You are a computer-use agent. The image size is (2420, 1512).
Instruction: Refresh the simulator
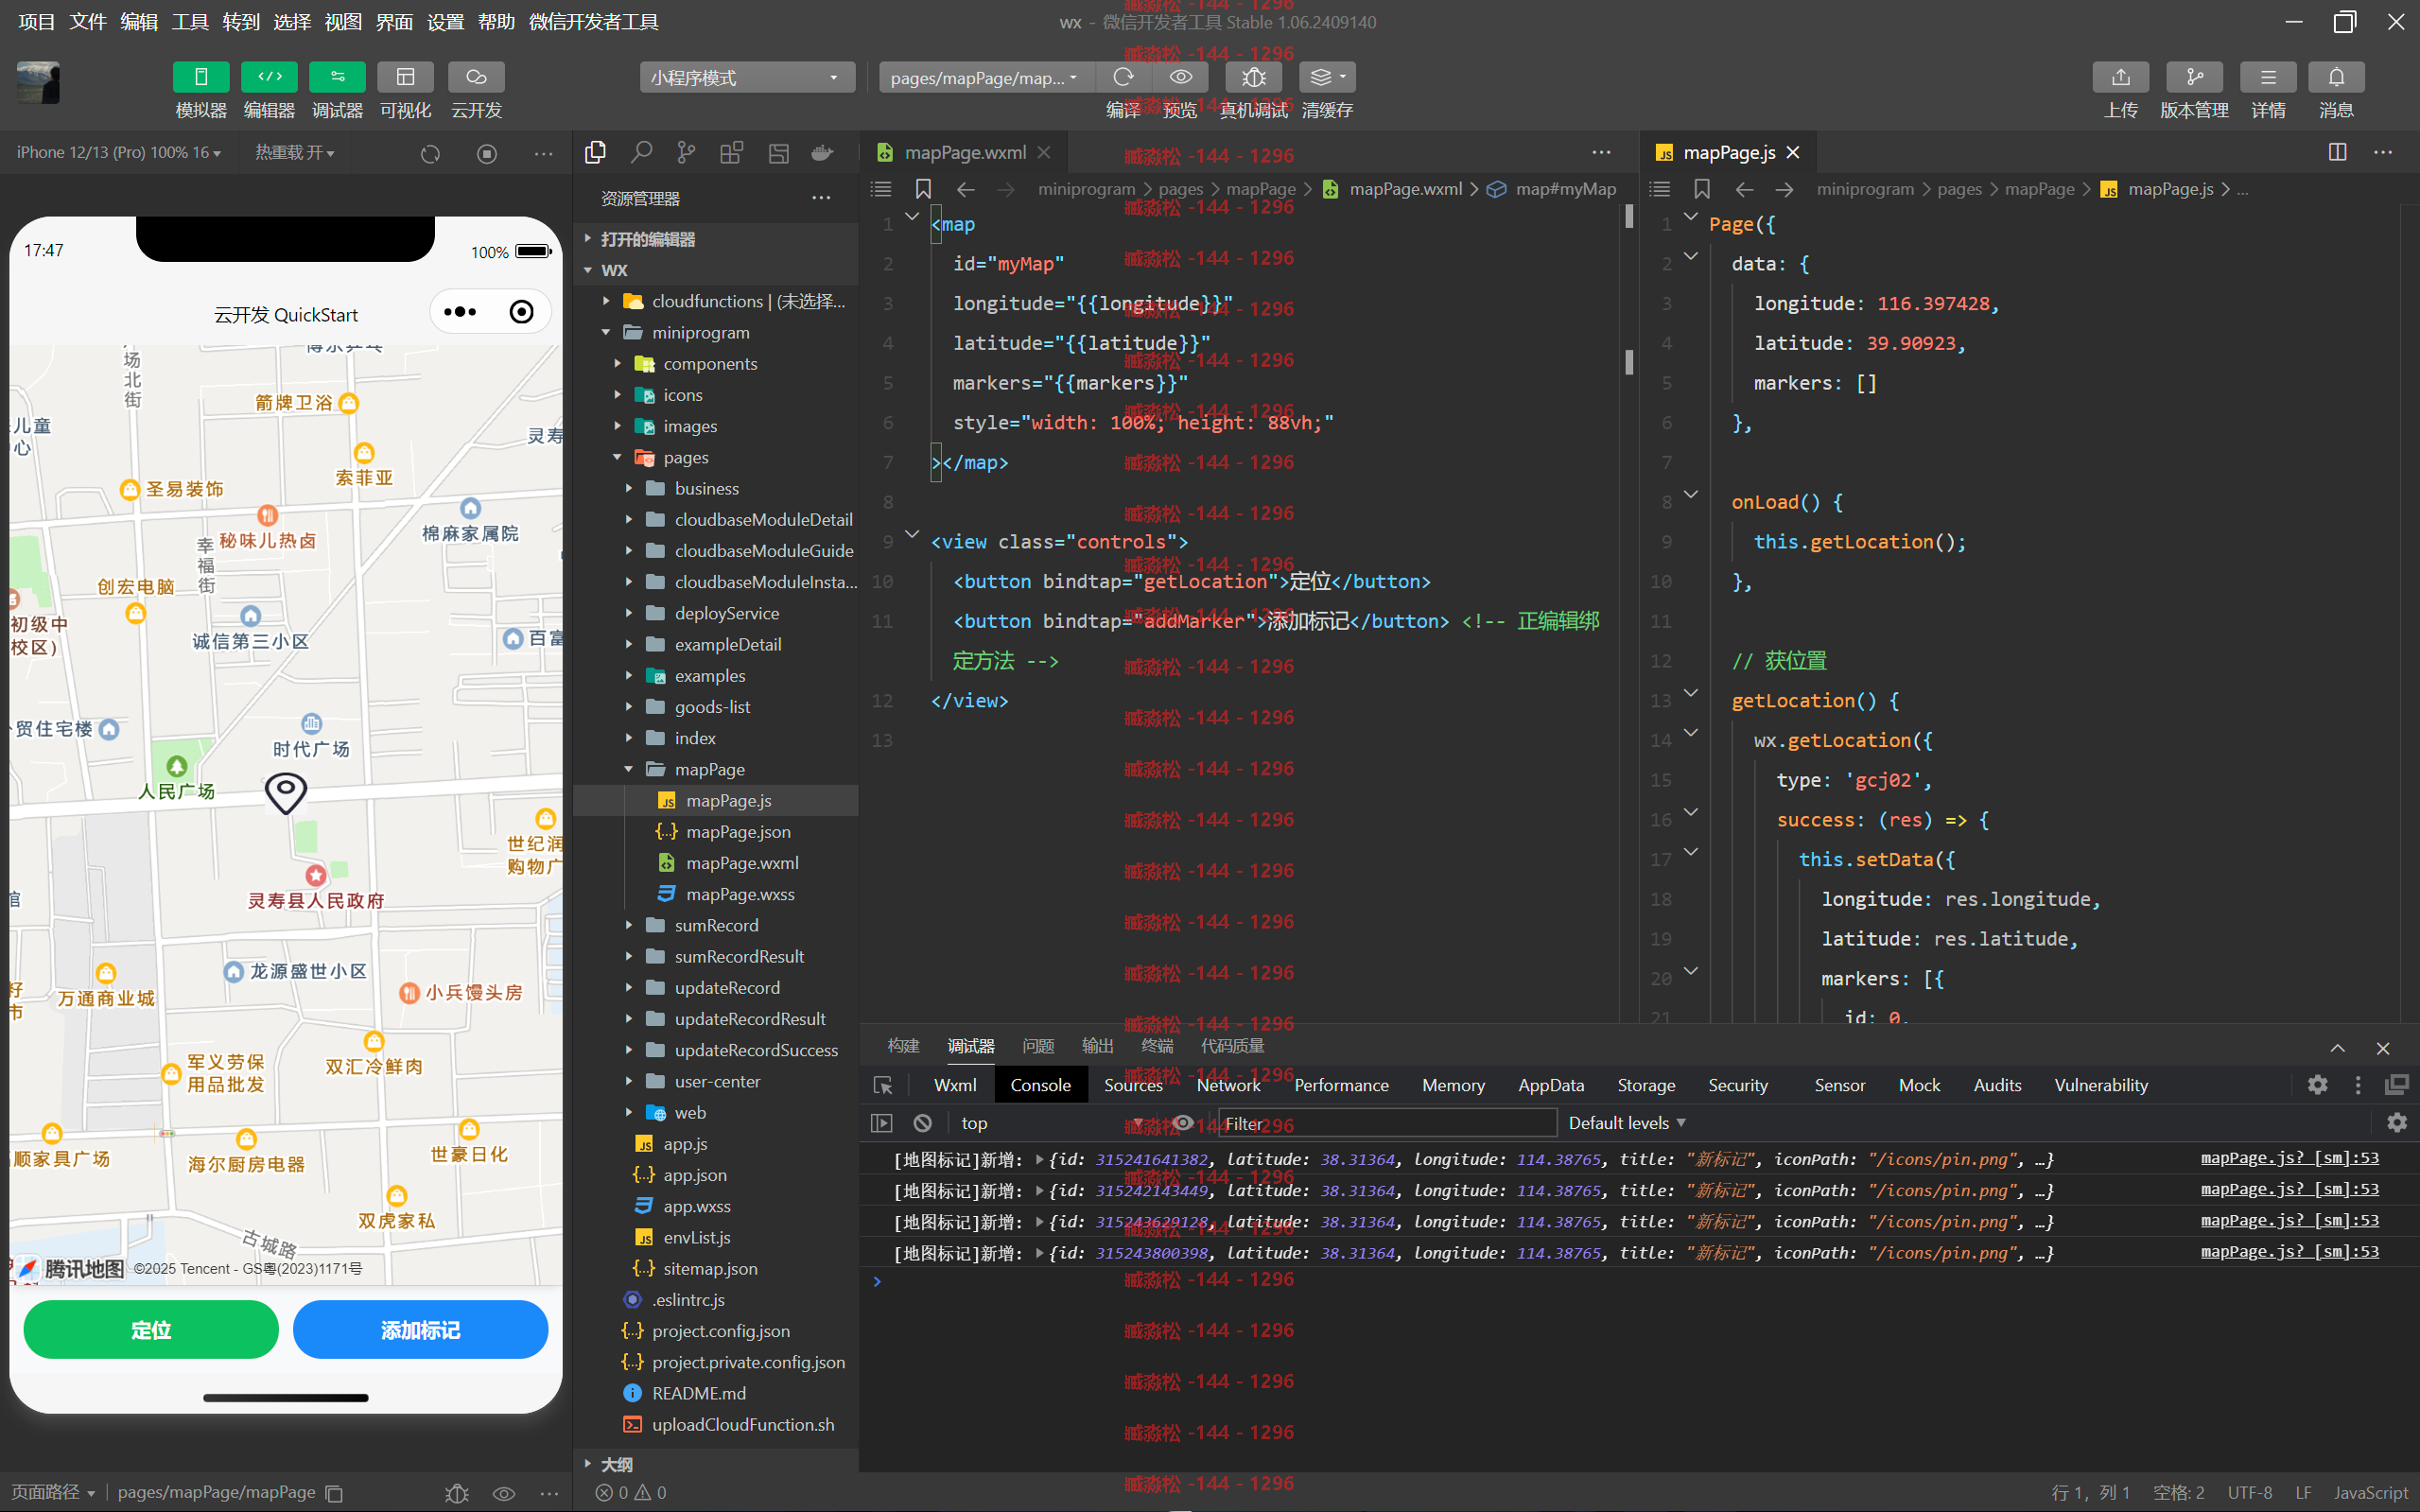click(x=430, y=154)
